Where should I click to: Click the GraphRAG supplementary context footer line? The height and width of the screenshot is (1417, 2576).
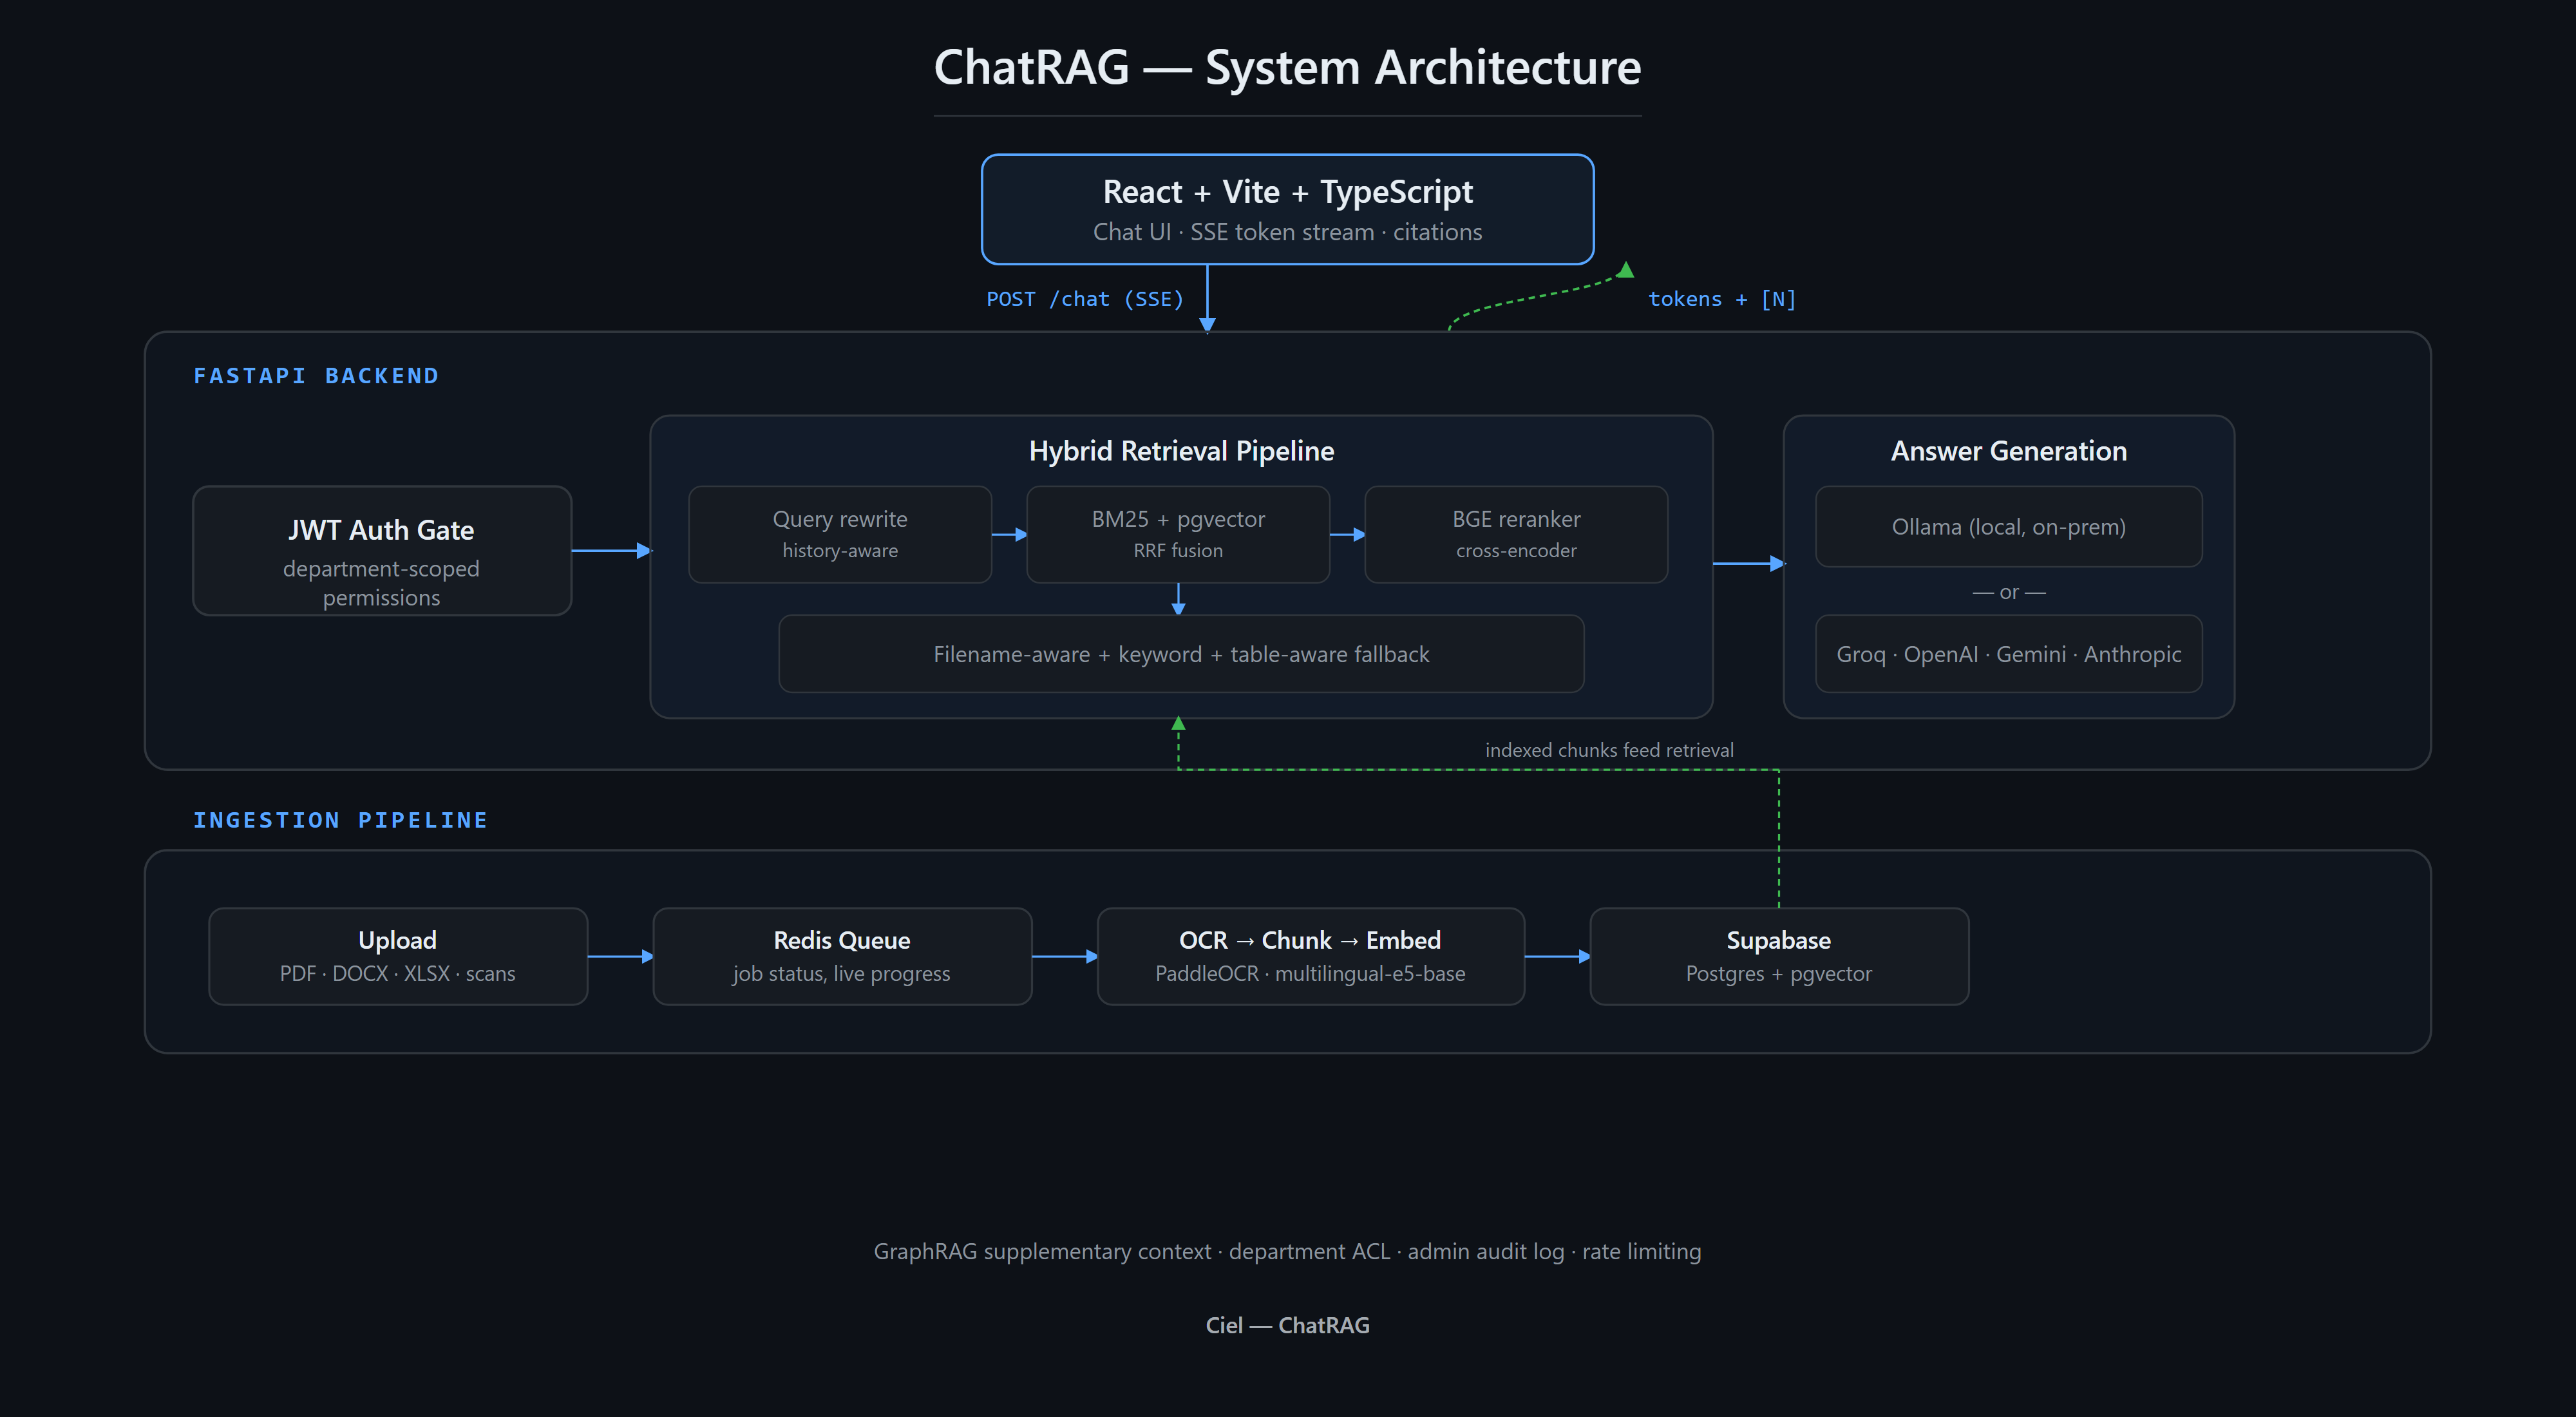click(1287, 1251)
